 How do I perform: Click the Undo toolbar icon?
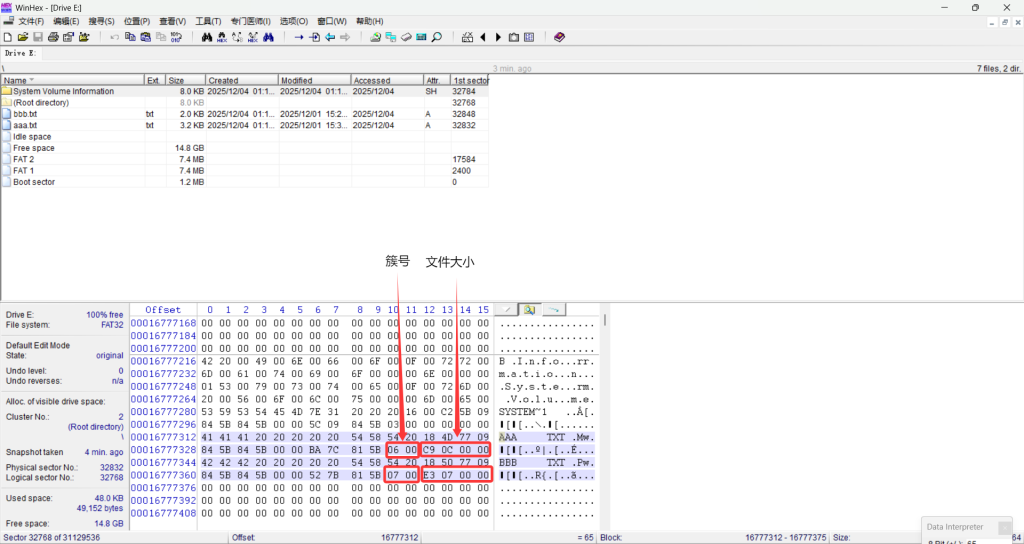click(x=114, y=37)
